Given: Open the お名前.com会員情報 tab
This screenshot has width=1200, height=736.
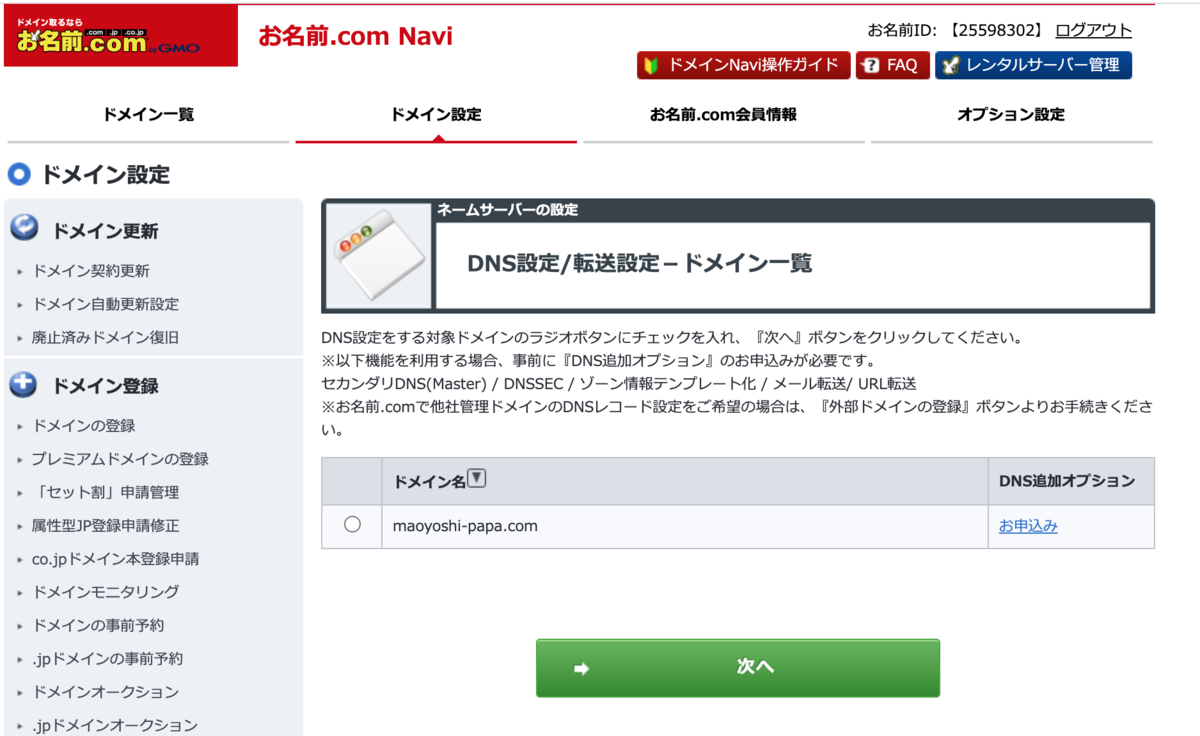Looking at the screenshot, I should pyautogui.click(x=723, y=114).
